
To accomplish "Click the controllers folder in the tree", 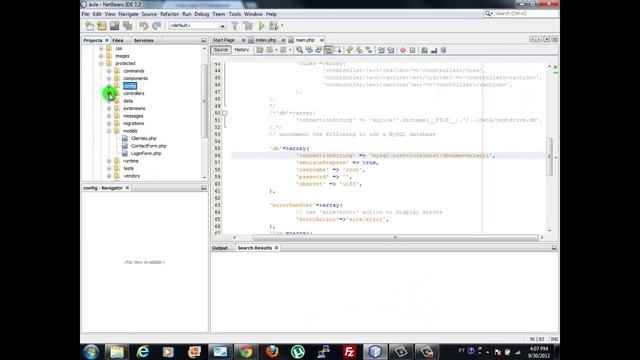I will [x=133, y=93].
